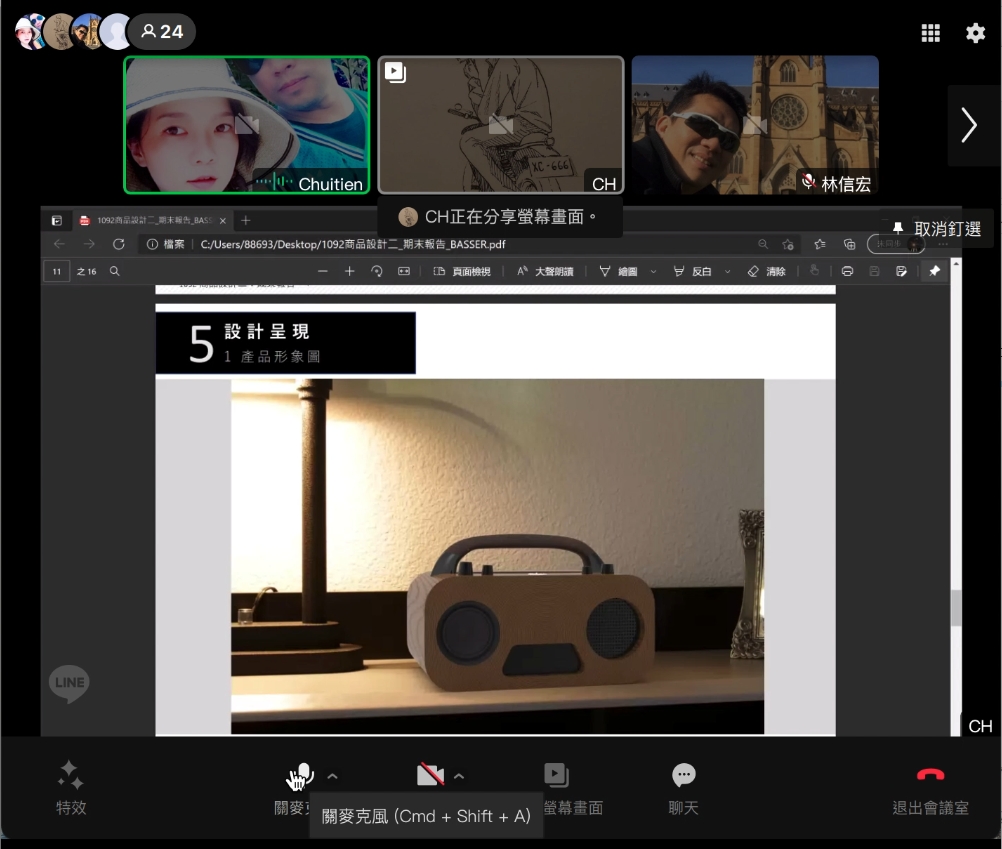This screenshot has width=1002, height=849.
Task: Click the 取消釘選 unpin button
Action: [938, 229]
